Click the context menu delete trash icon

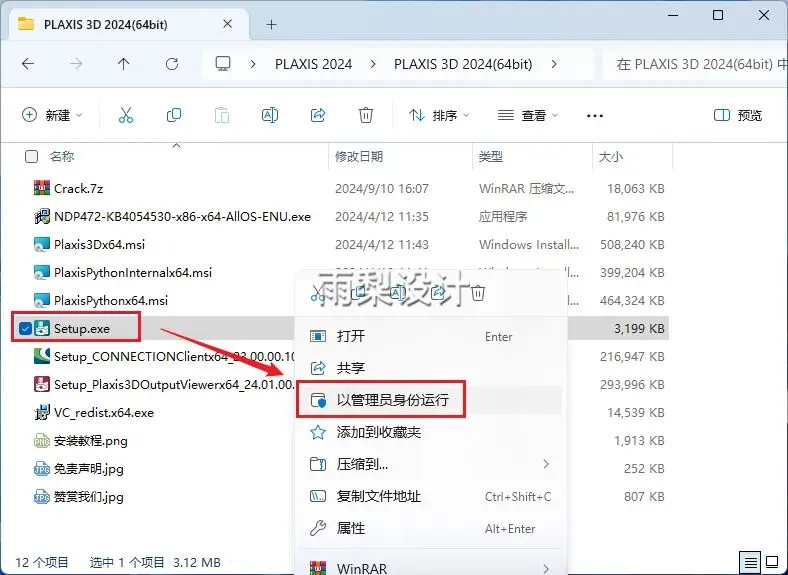(x=478, y=293)
